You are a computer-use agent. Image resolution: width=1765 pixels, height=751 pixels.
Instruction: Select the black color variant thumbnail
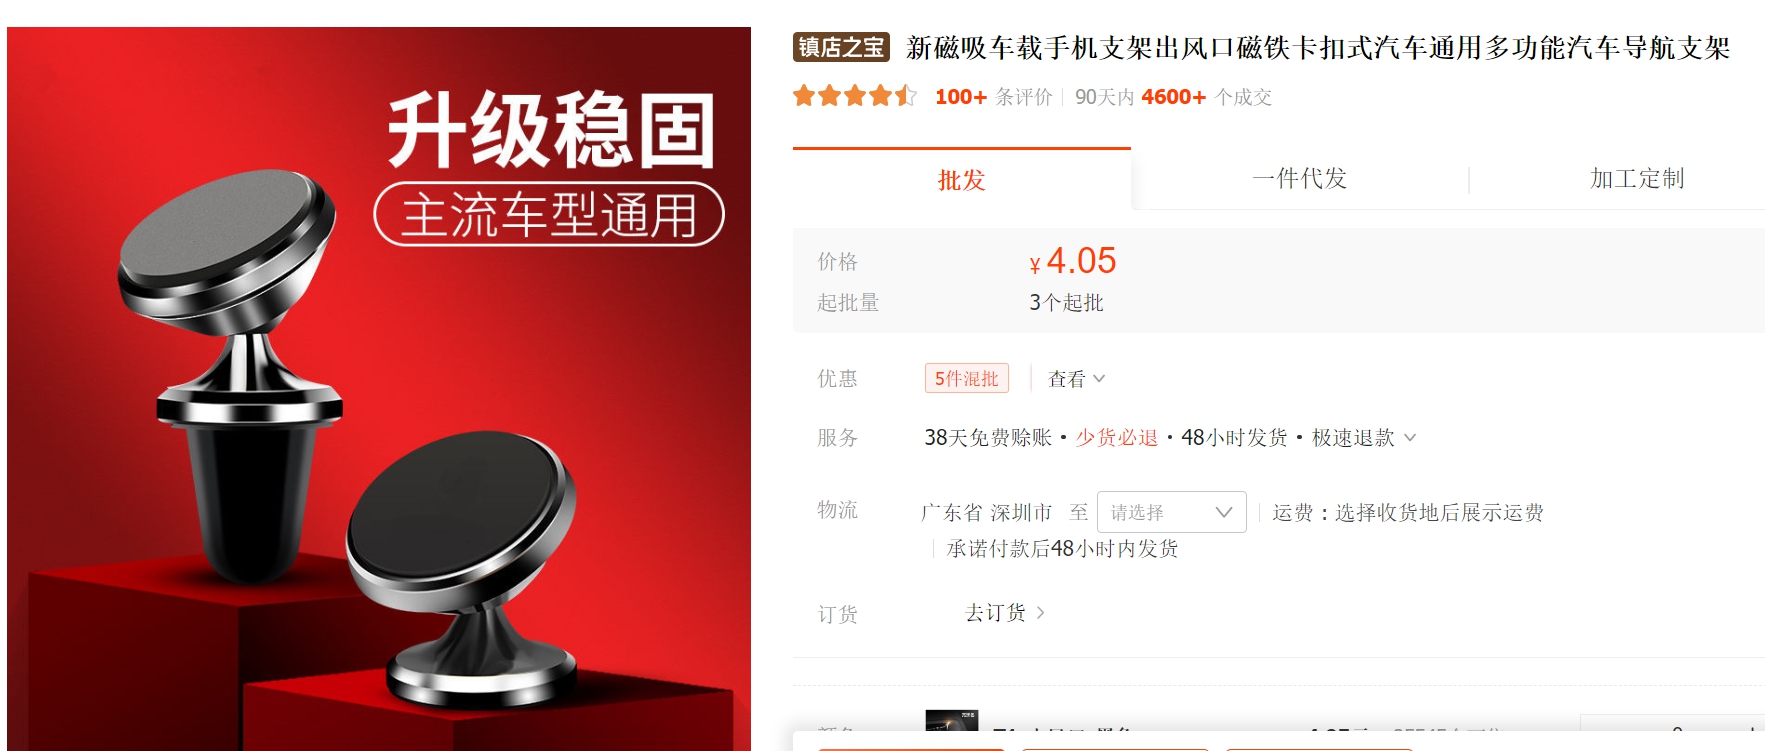(x=951, y=729)
